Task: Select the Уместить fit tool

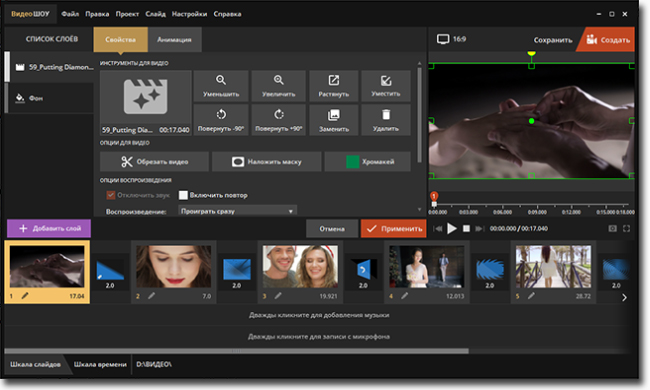Action: [x=386, y=86]
